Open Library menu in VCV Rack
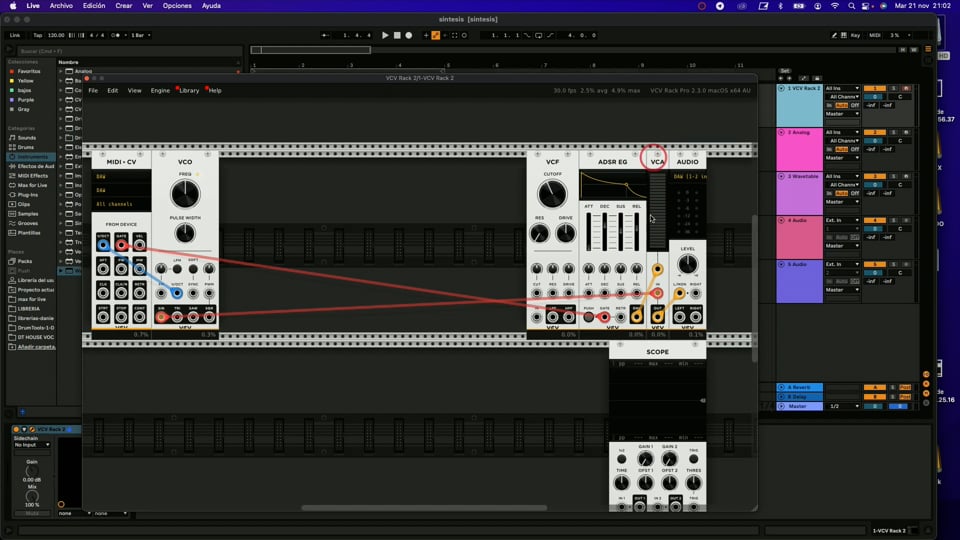This screenshot has width=960, height=540. click(189, 91)
